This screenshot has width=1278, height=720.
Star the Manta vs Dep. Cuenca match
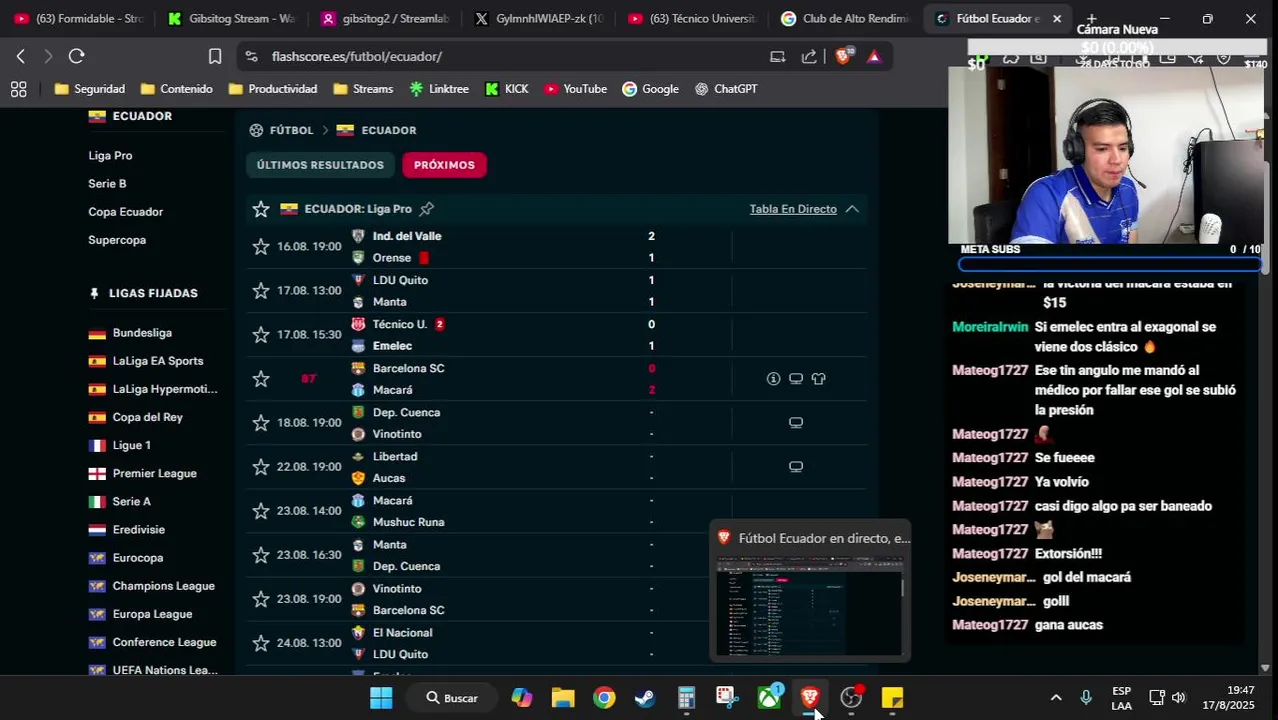[261, 555]
